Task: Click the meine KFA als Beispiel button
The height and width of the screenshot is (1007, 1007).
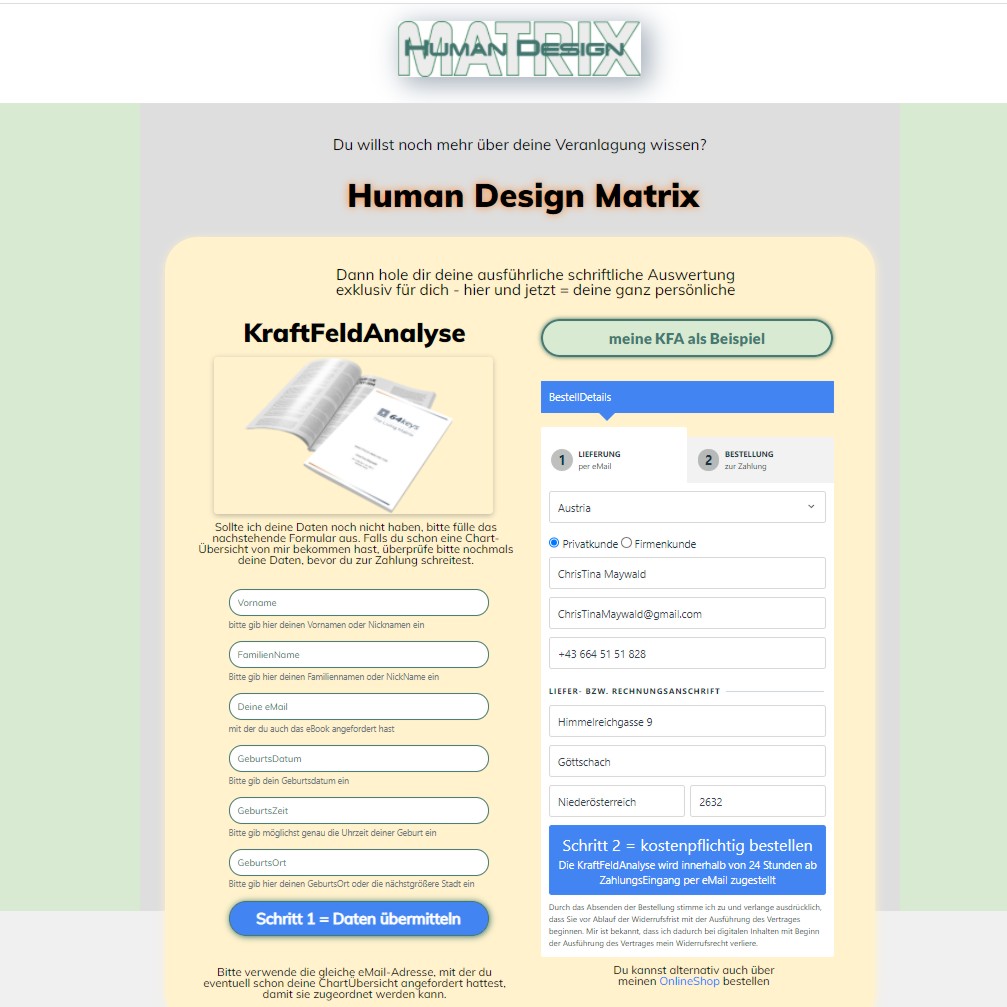Action: click(x=686, y=339)
